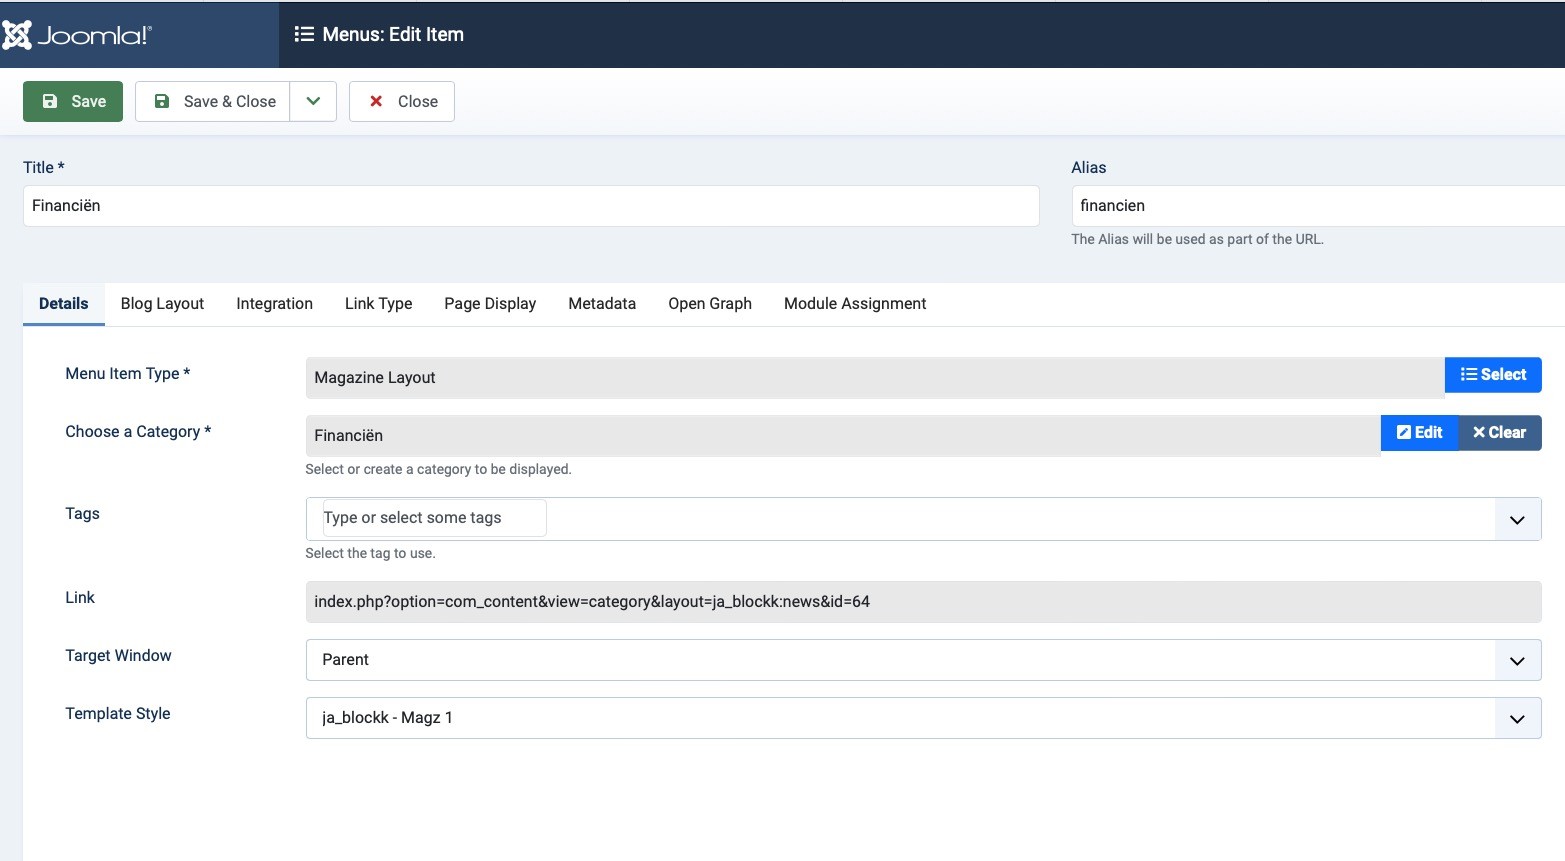Click Select to choose menu item type
1565x861 pixels.
click(1493, 375)
